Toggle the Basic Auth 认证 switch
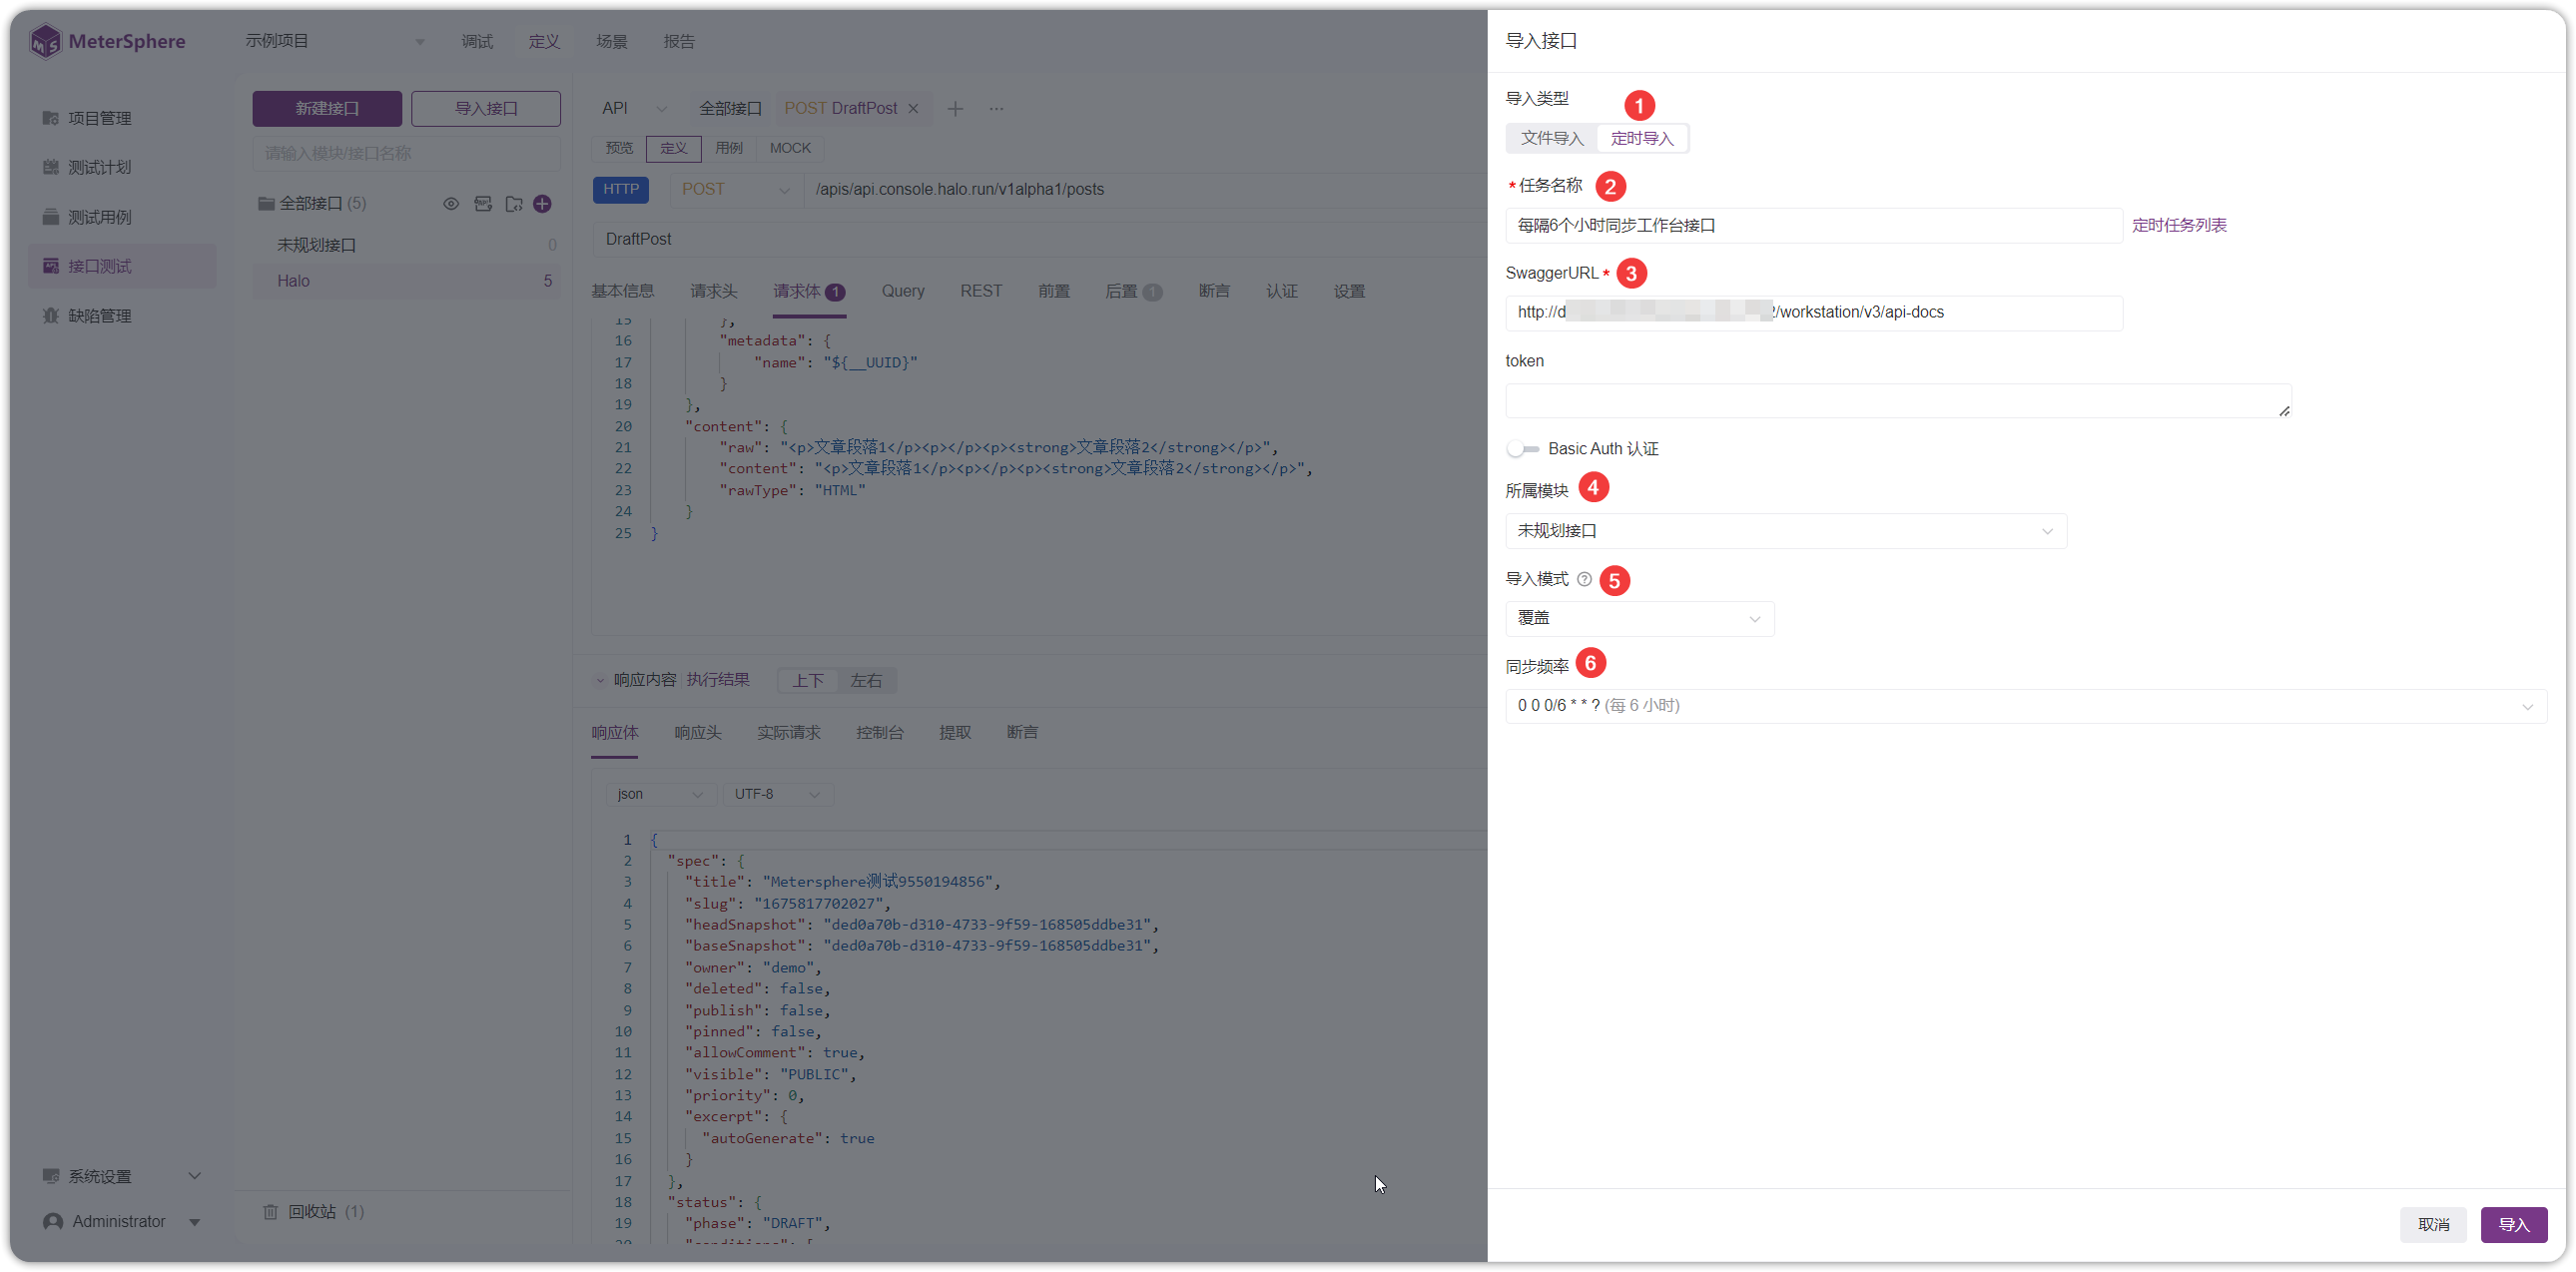The height and width of the screenshot is (1272, 2576). (1523, 449)
